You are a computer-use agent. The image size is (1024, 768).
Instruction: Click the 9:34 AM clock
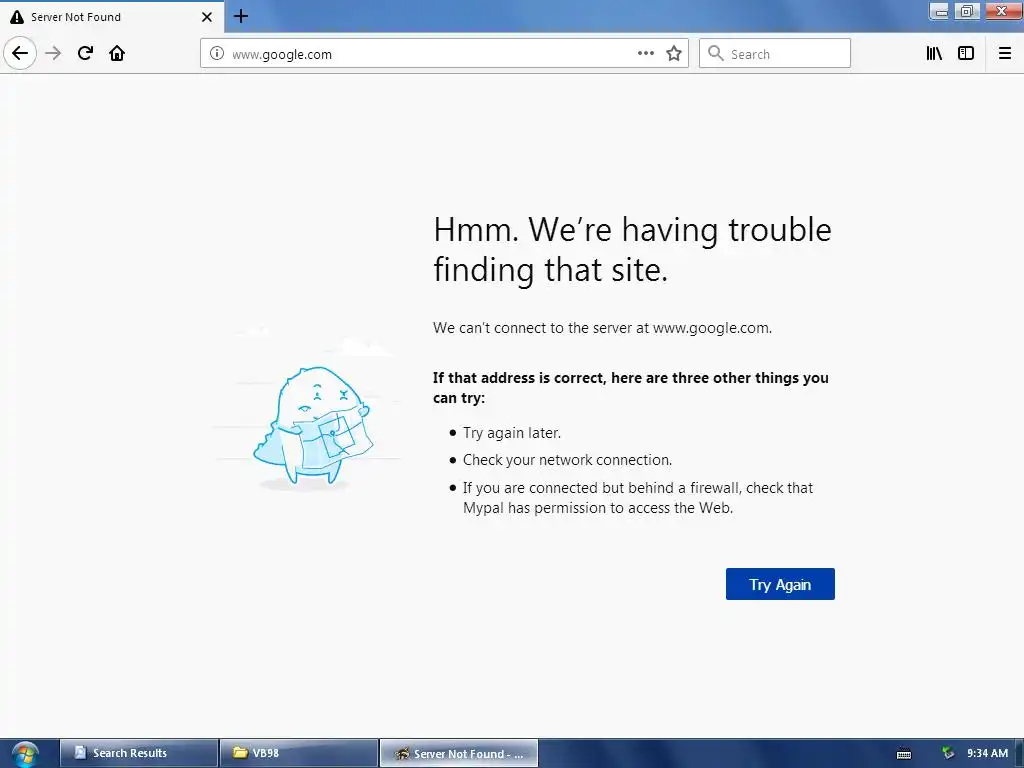point(987,753)
